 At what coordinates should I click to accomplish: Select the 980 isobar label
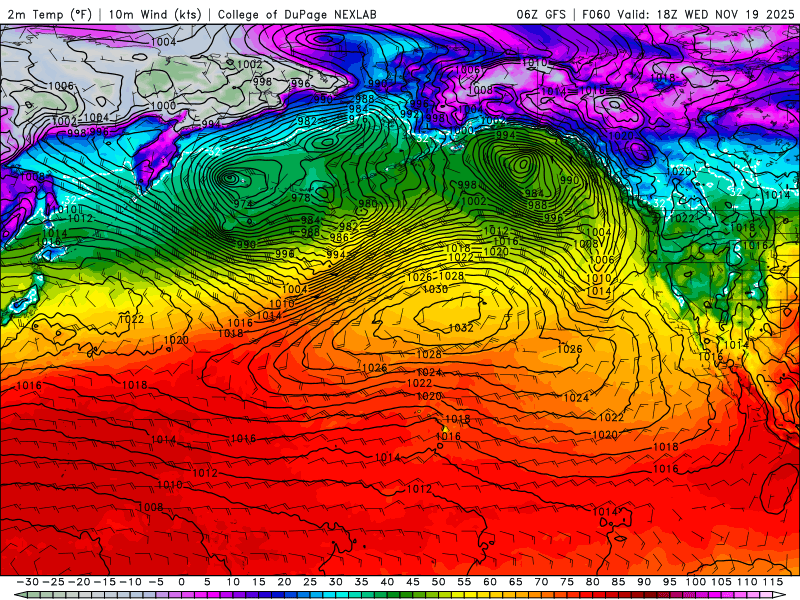coord(368,204)
